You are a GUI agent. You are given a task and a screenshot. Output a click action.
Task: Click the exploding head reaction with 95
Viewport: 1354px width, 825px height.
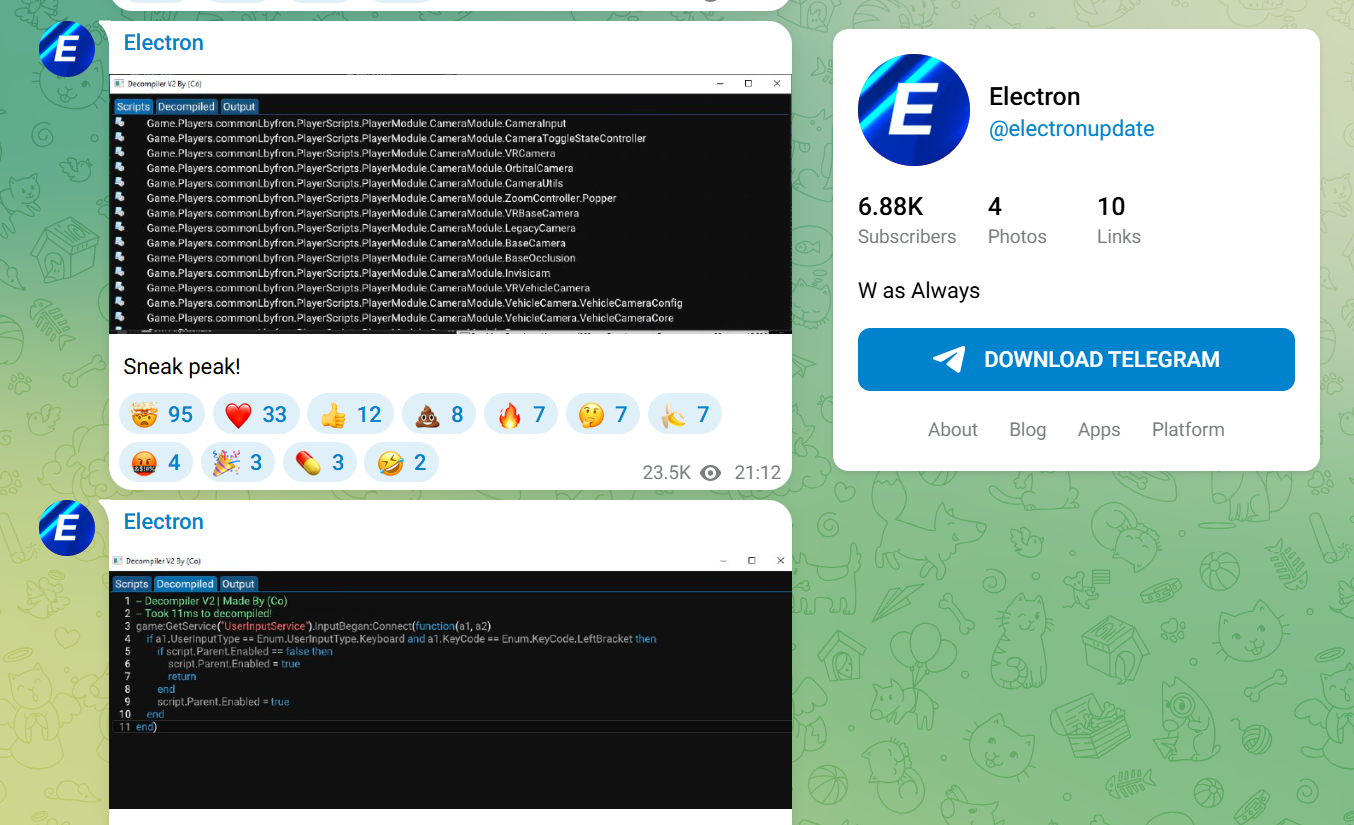[x=161, y=414]
